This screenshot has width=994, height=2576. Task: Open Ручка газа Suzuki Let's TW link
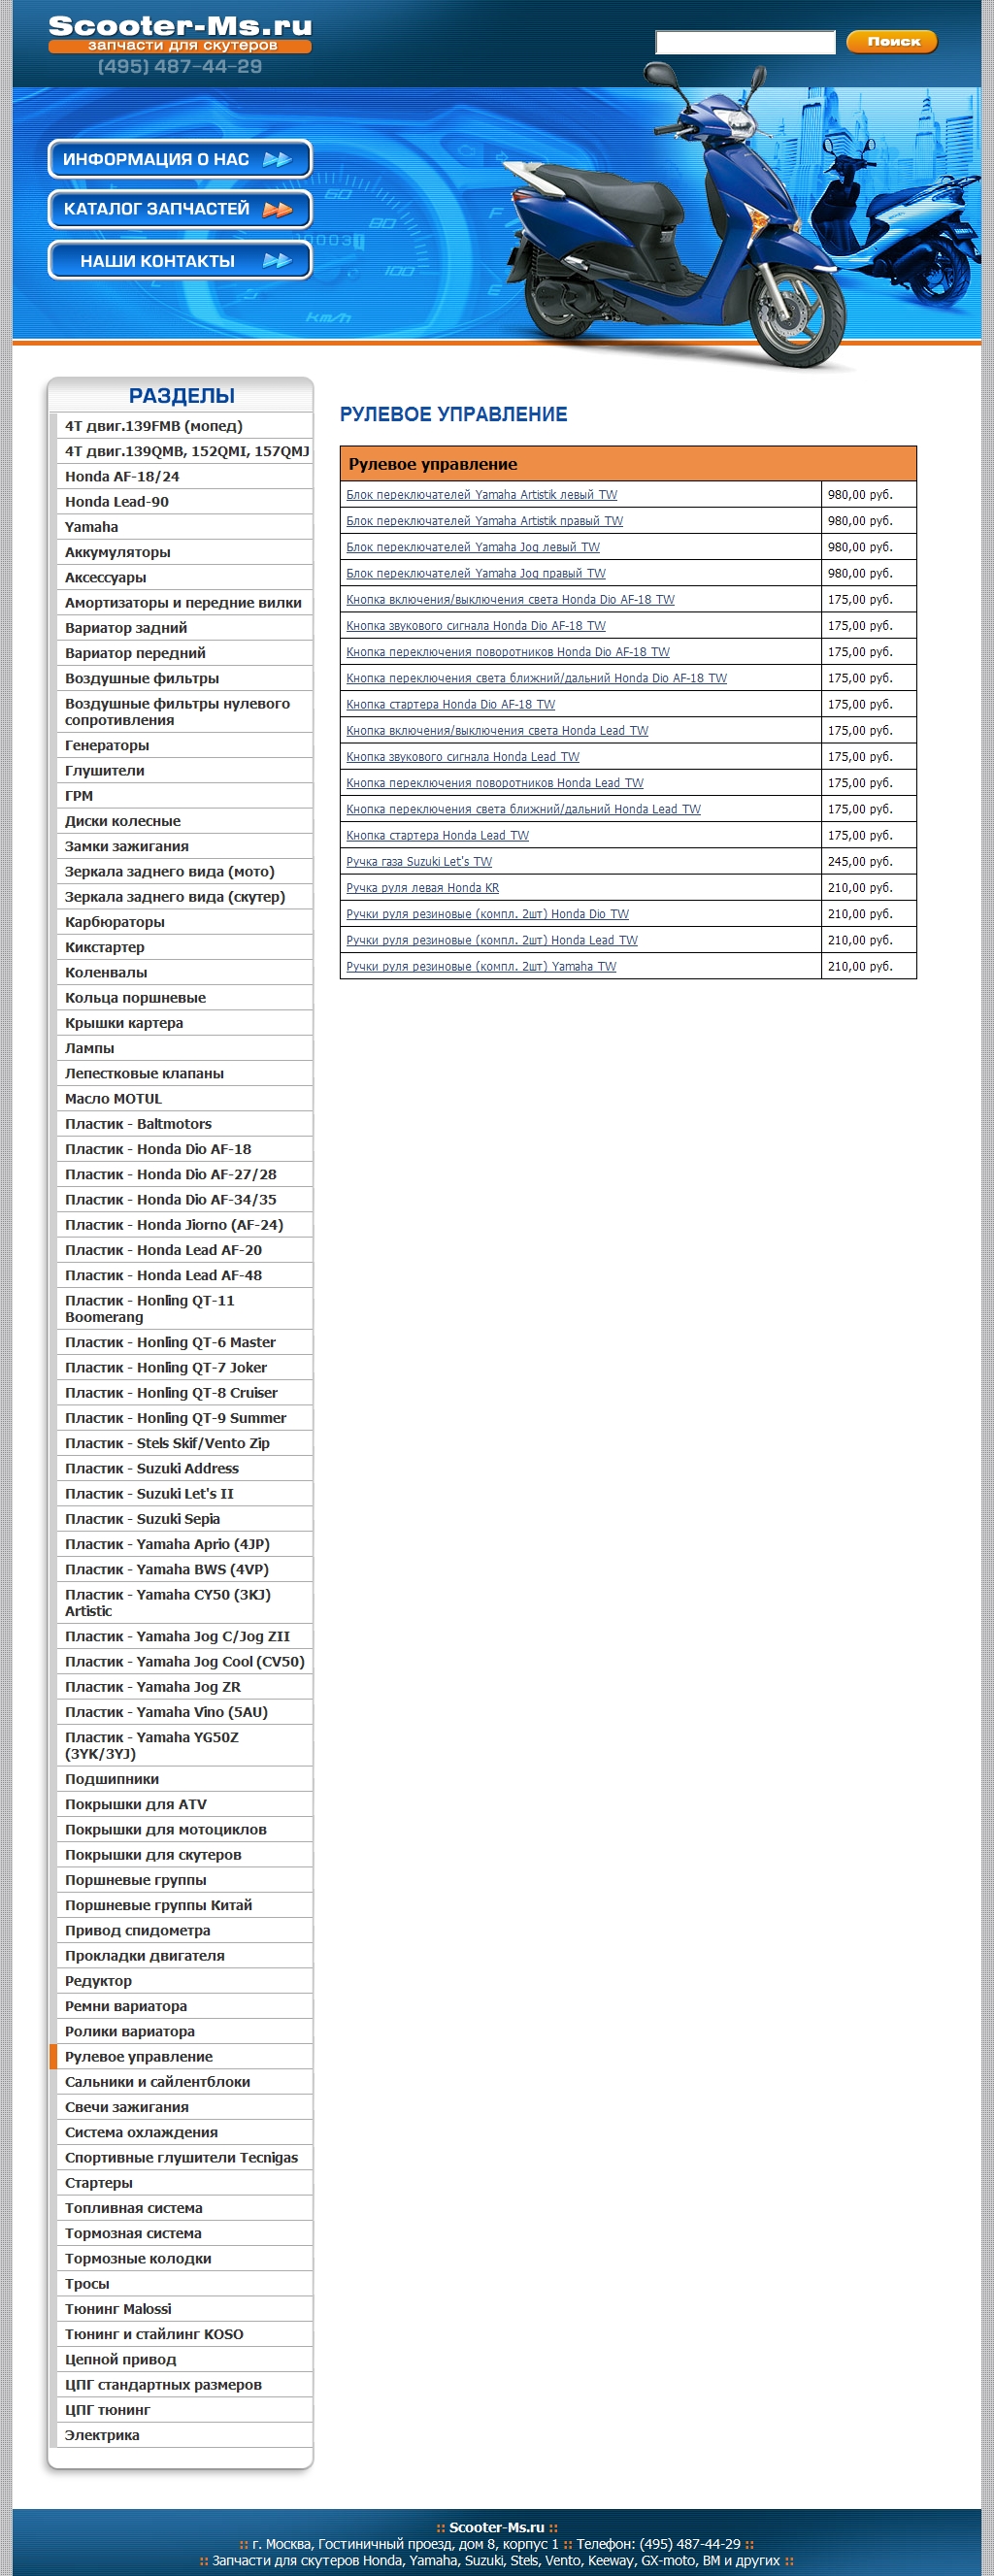419,861
